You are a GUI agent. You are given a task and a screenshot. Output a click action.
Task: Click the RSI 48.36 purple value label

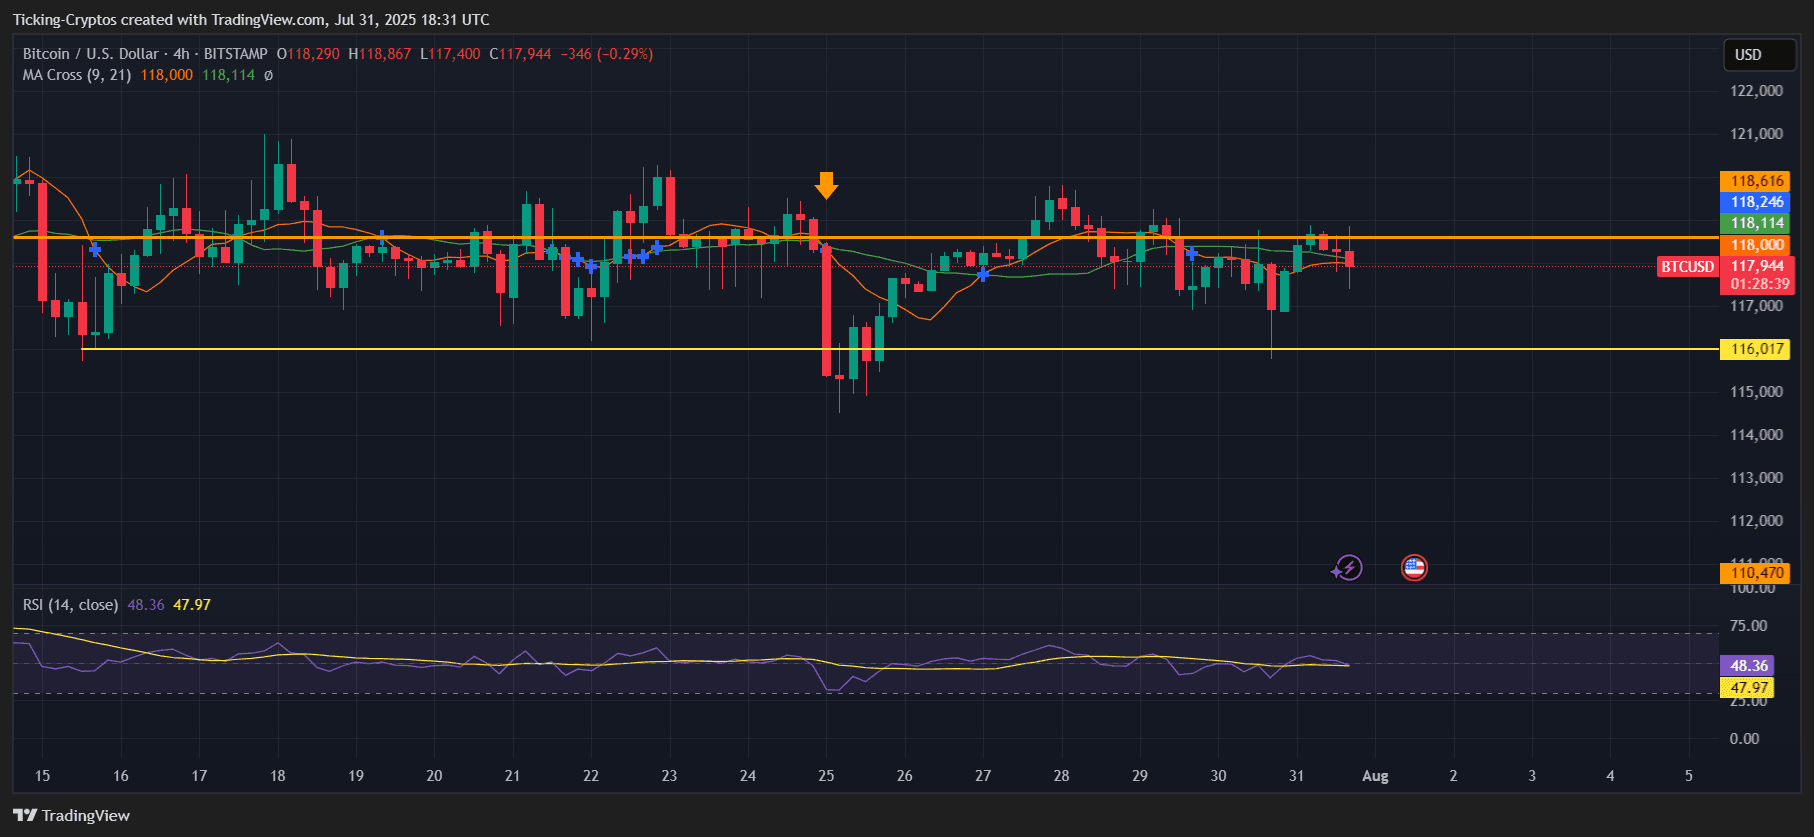[x=1749, y=665]
